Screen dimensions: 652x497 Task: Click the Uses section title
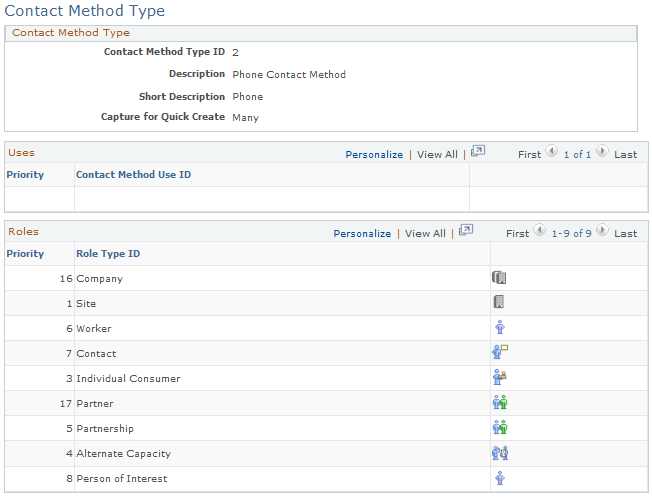tap(22, 153)
